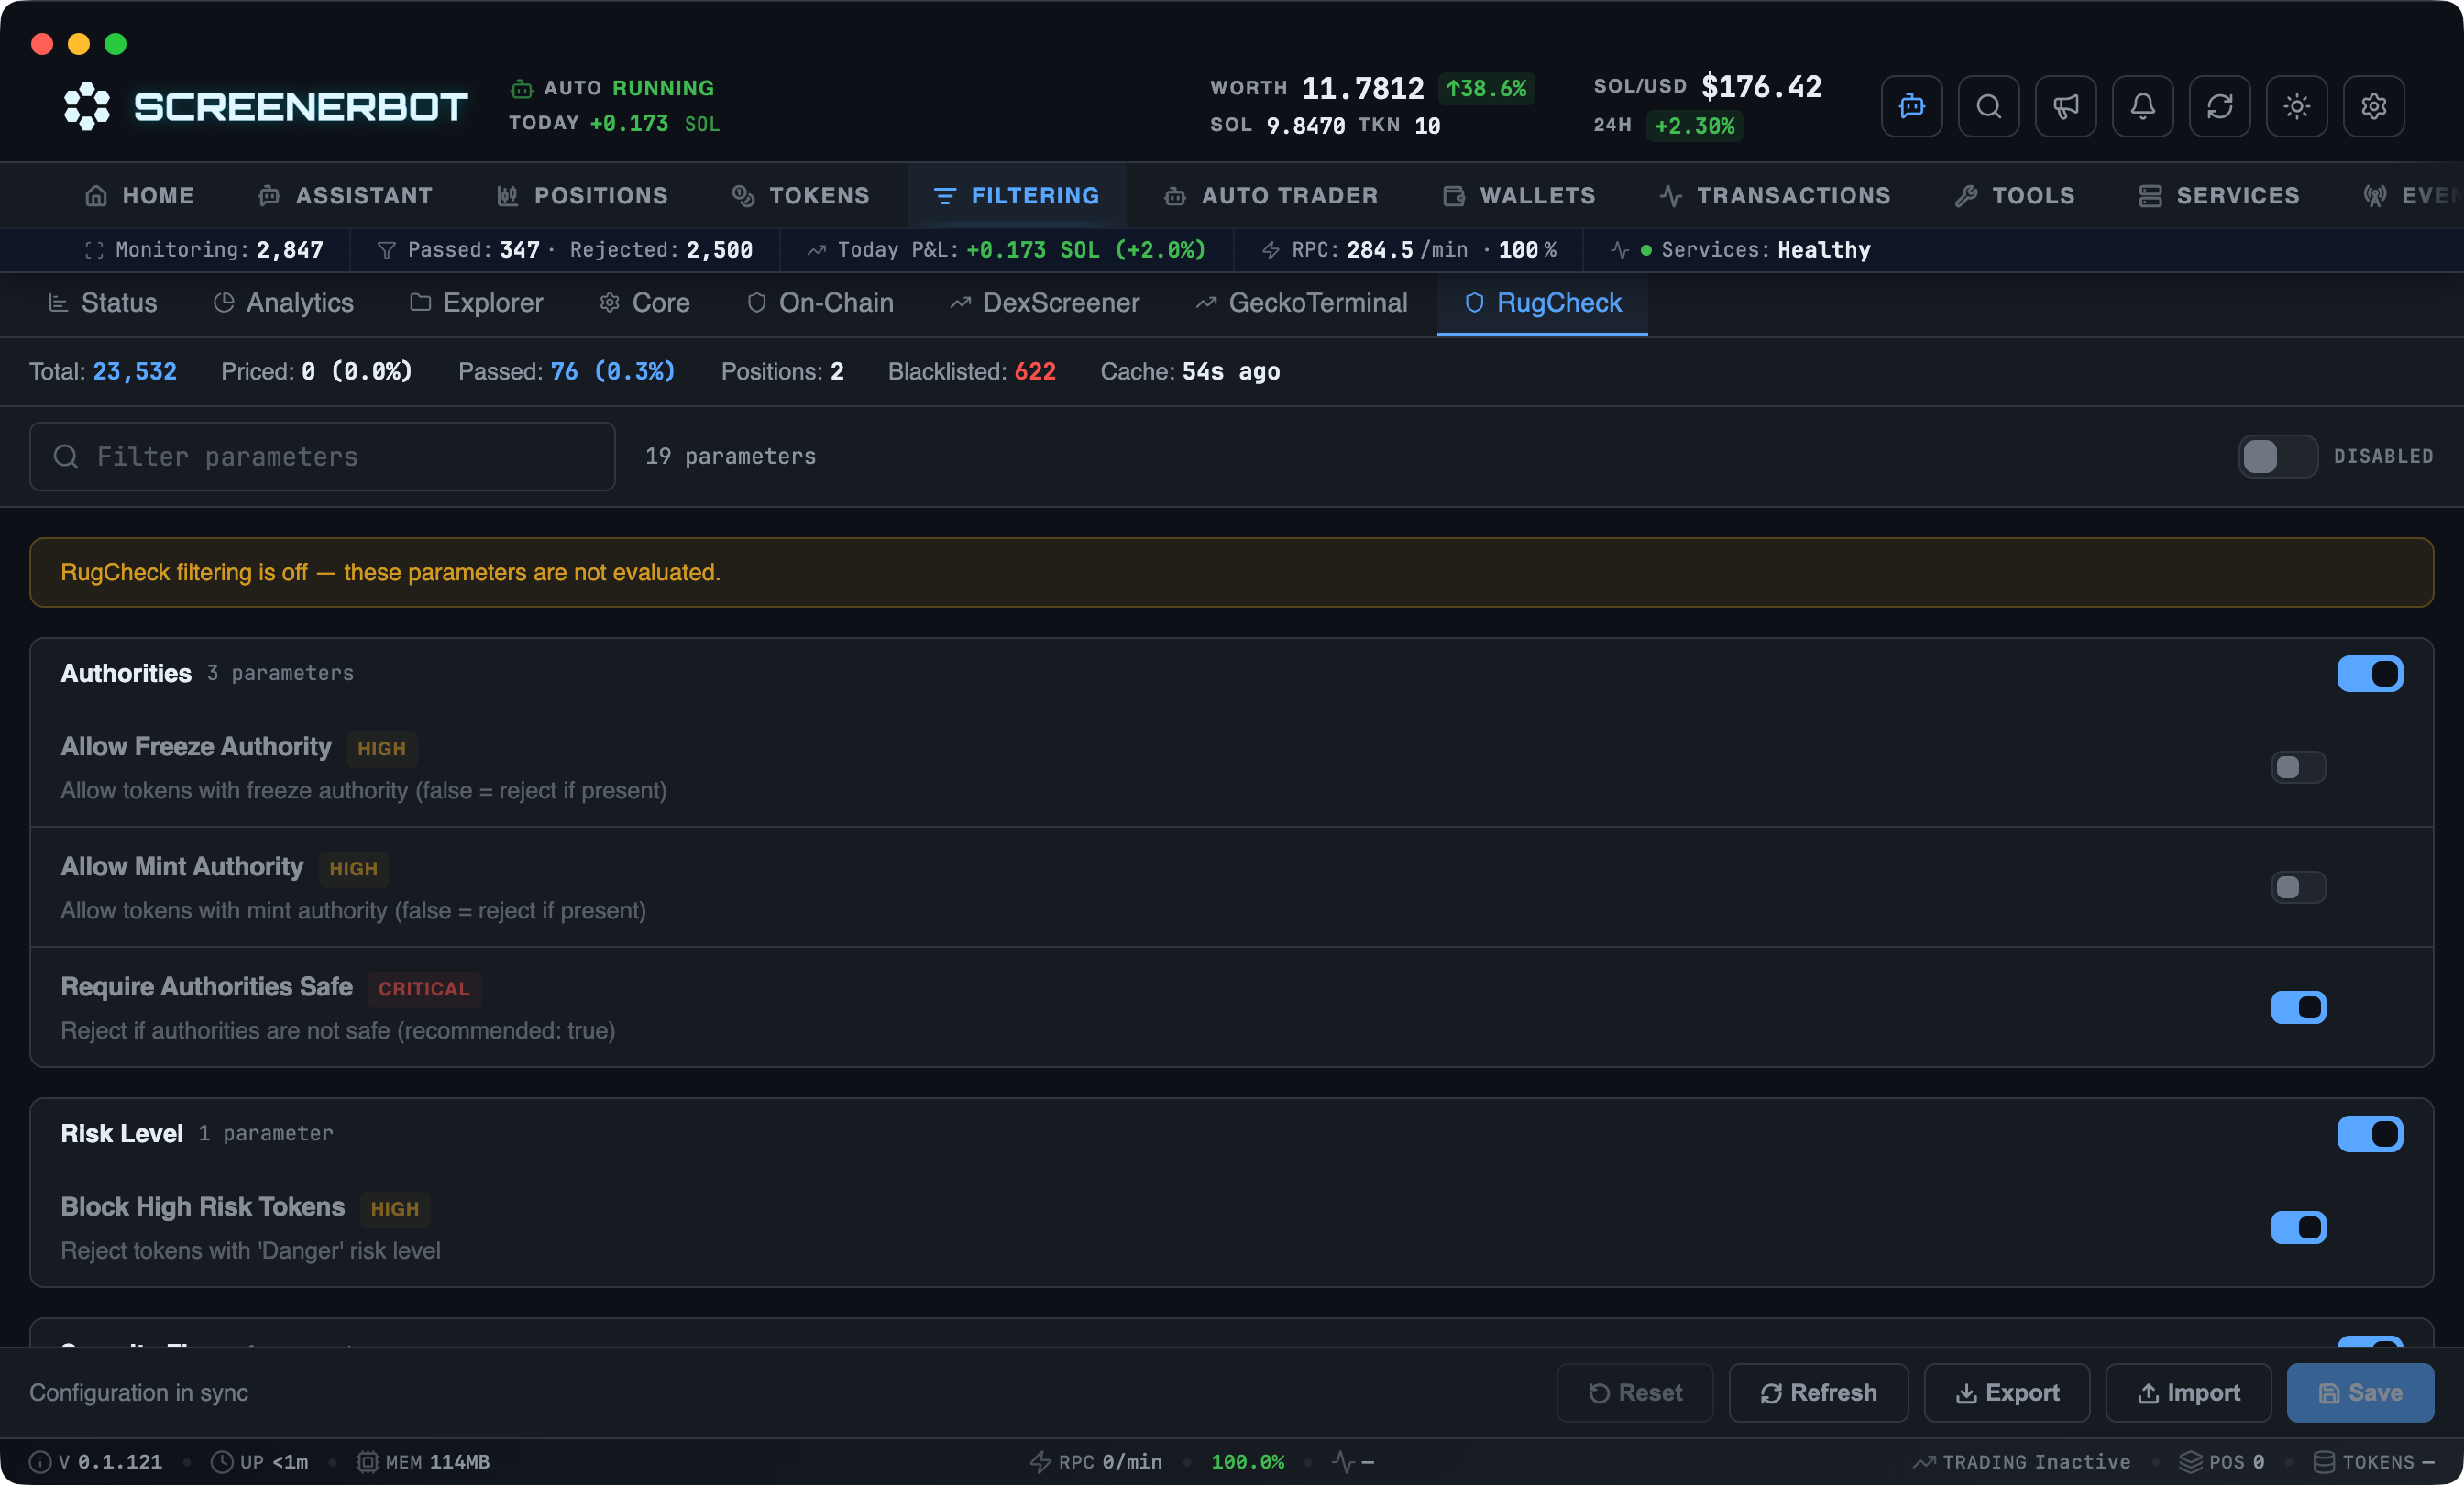Switch to the Analytics sub-tab
This screenshot has width=2464, height=1485.
click(283, 303)
